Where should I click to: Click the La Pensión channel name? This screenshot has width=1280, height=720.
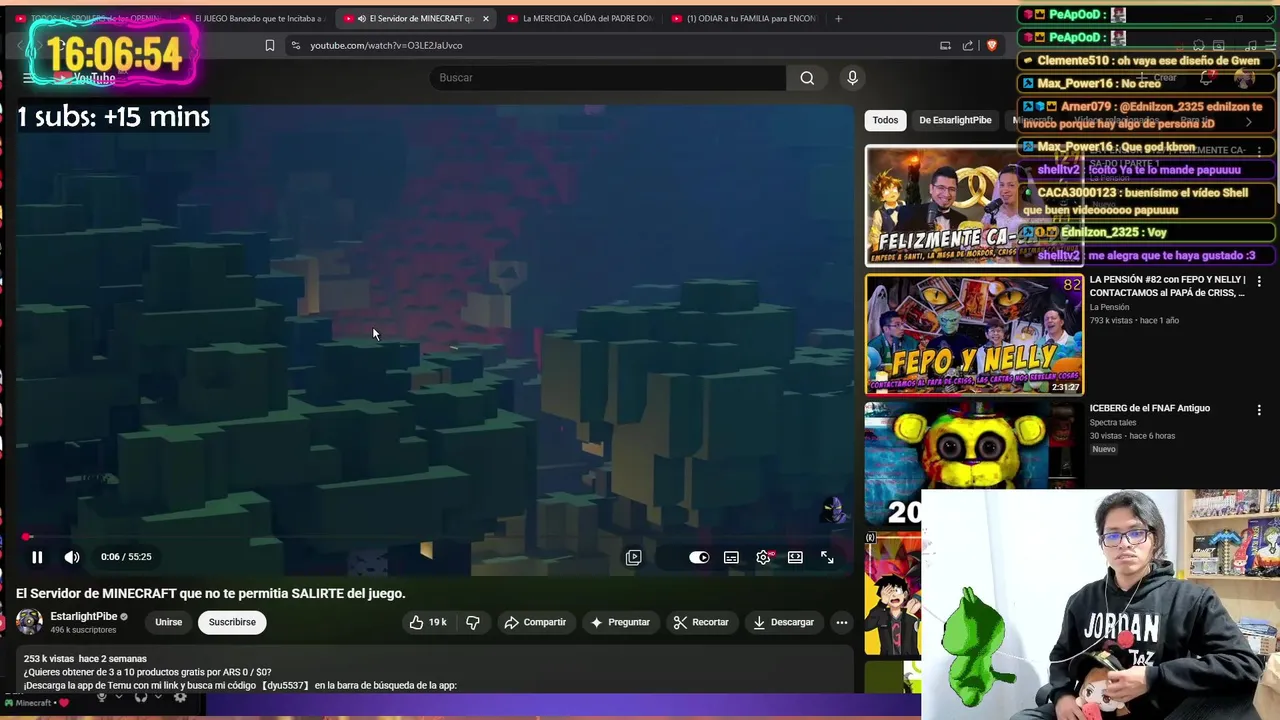tap(1109, 307)
